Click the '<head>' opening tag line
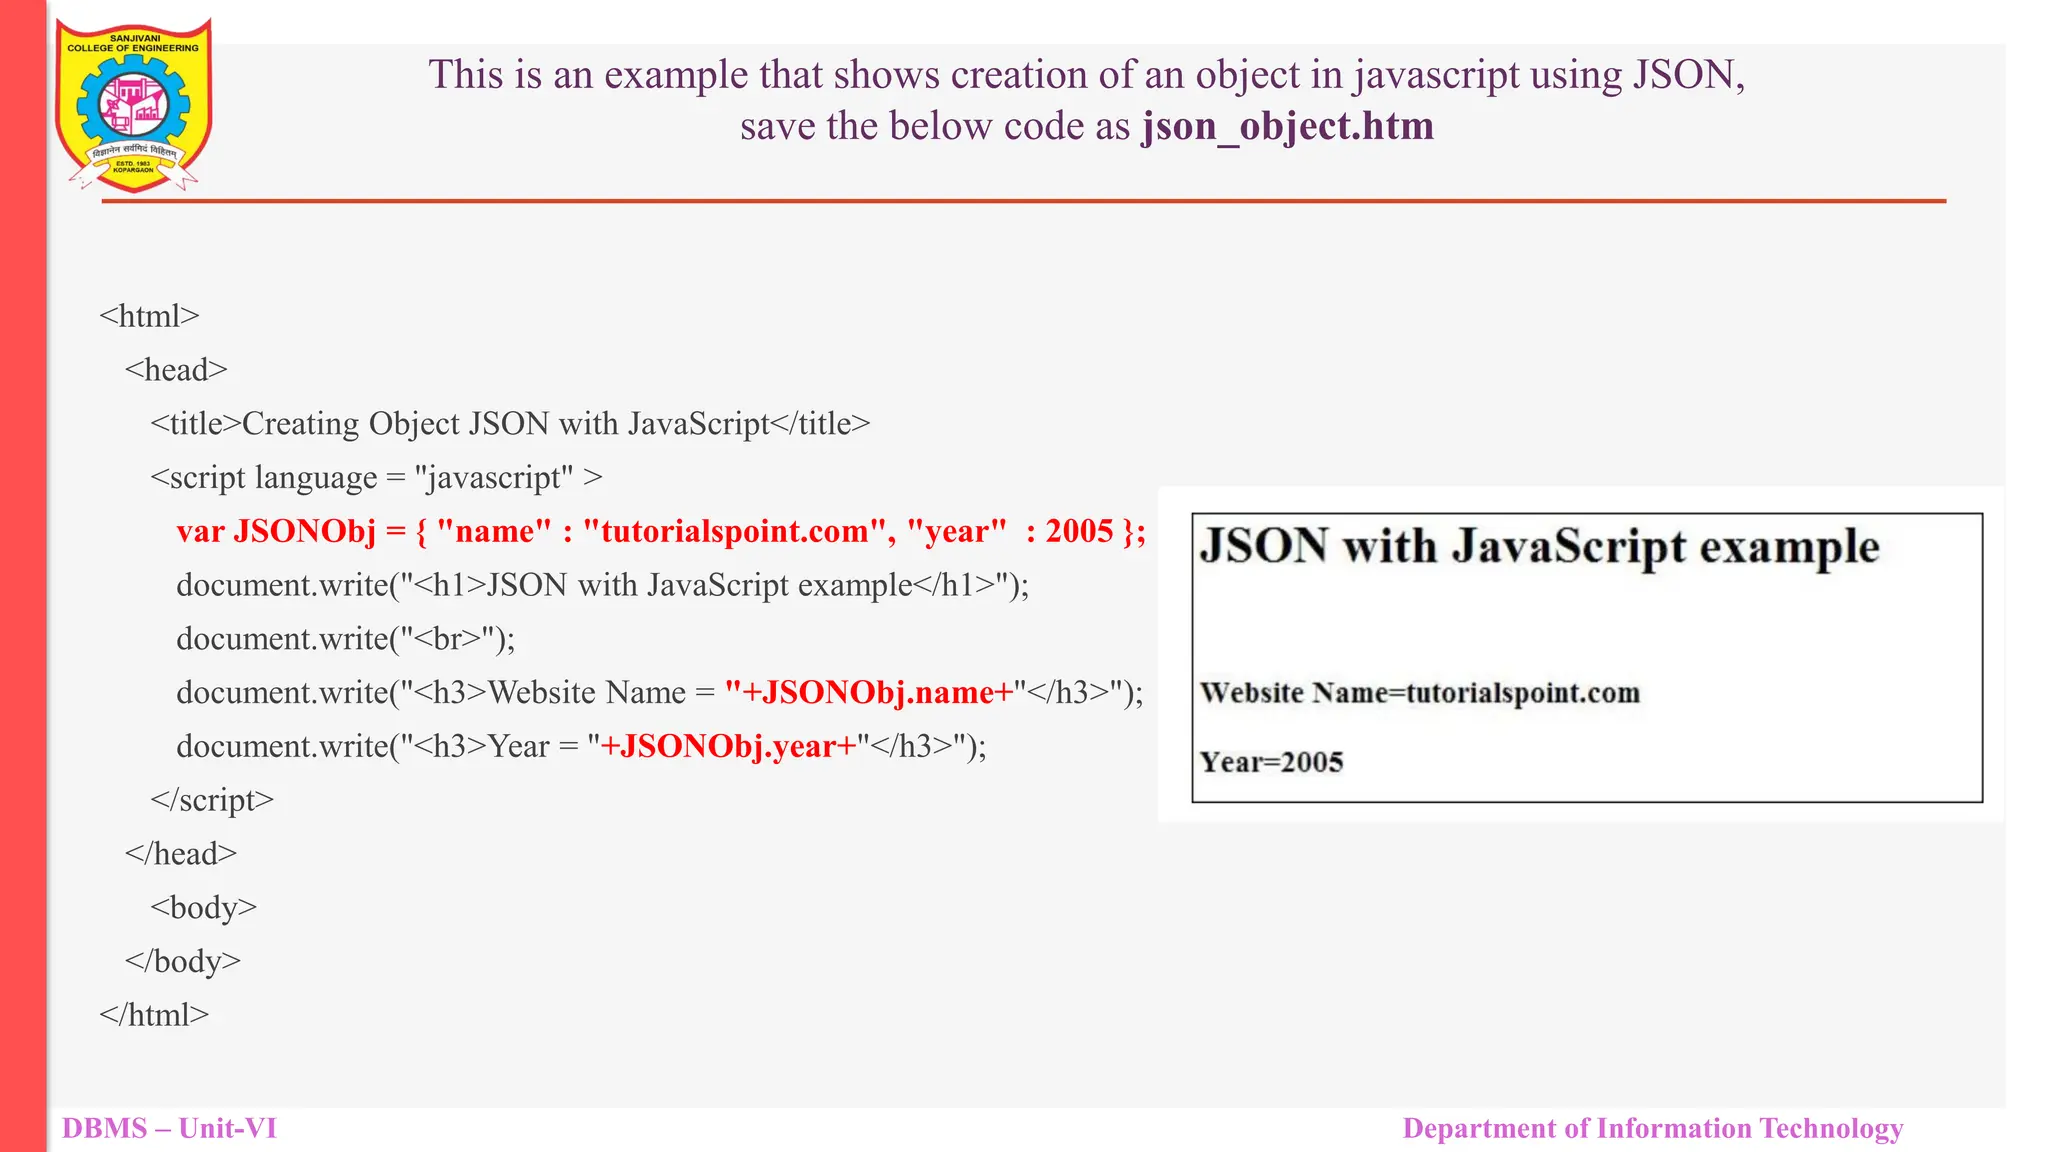2048x1152 pixels. click(x=176, y=370)
